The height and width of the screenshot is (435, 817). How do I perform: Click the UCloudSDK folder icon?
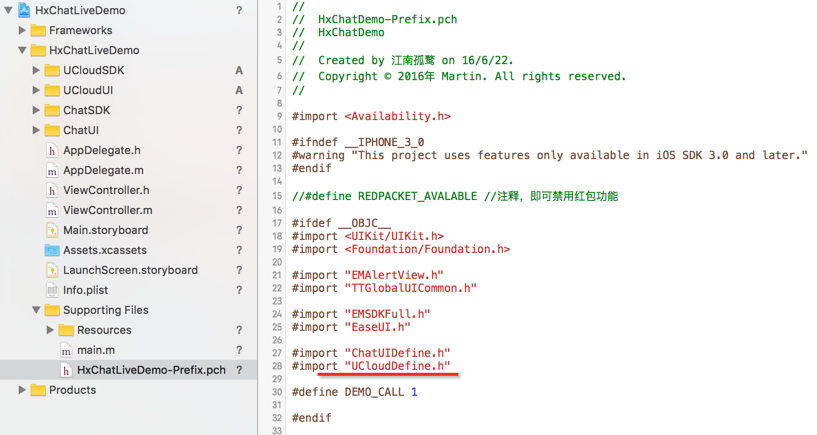[x=52, y=70]
